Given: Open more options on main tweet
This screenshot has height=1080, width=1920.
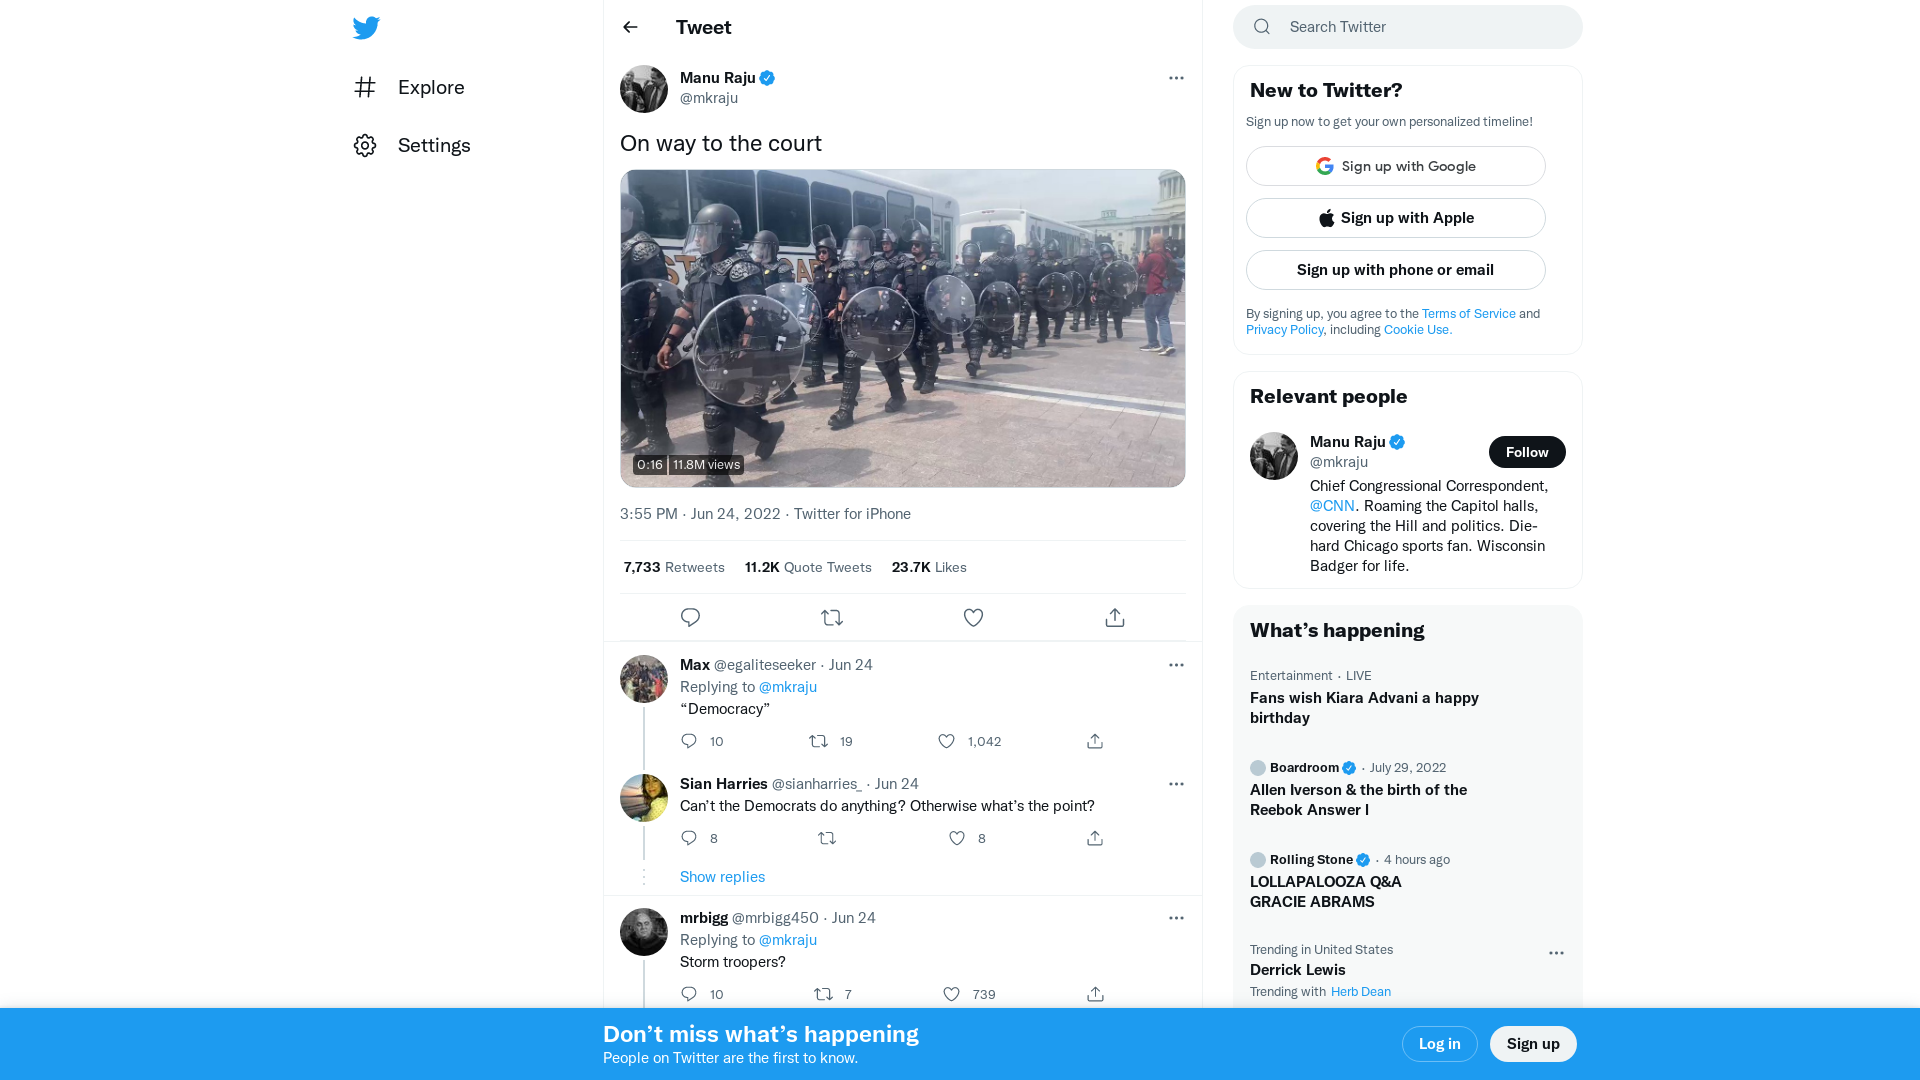Looking at the screenshot, I should (1176, 78).
